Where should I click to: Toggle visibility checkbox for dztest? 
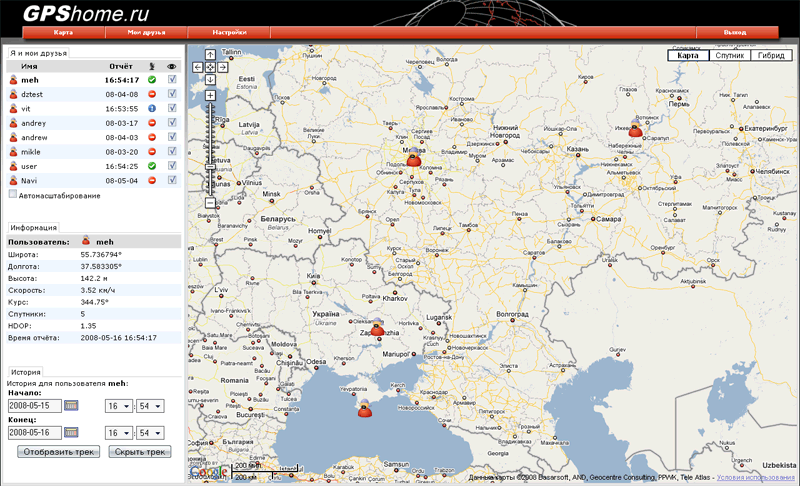[x=172, y=94]
